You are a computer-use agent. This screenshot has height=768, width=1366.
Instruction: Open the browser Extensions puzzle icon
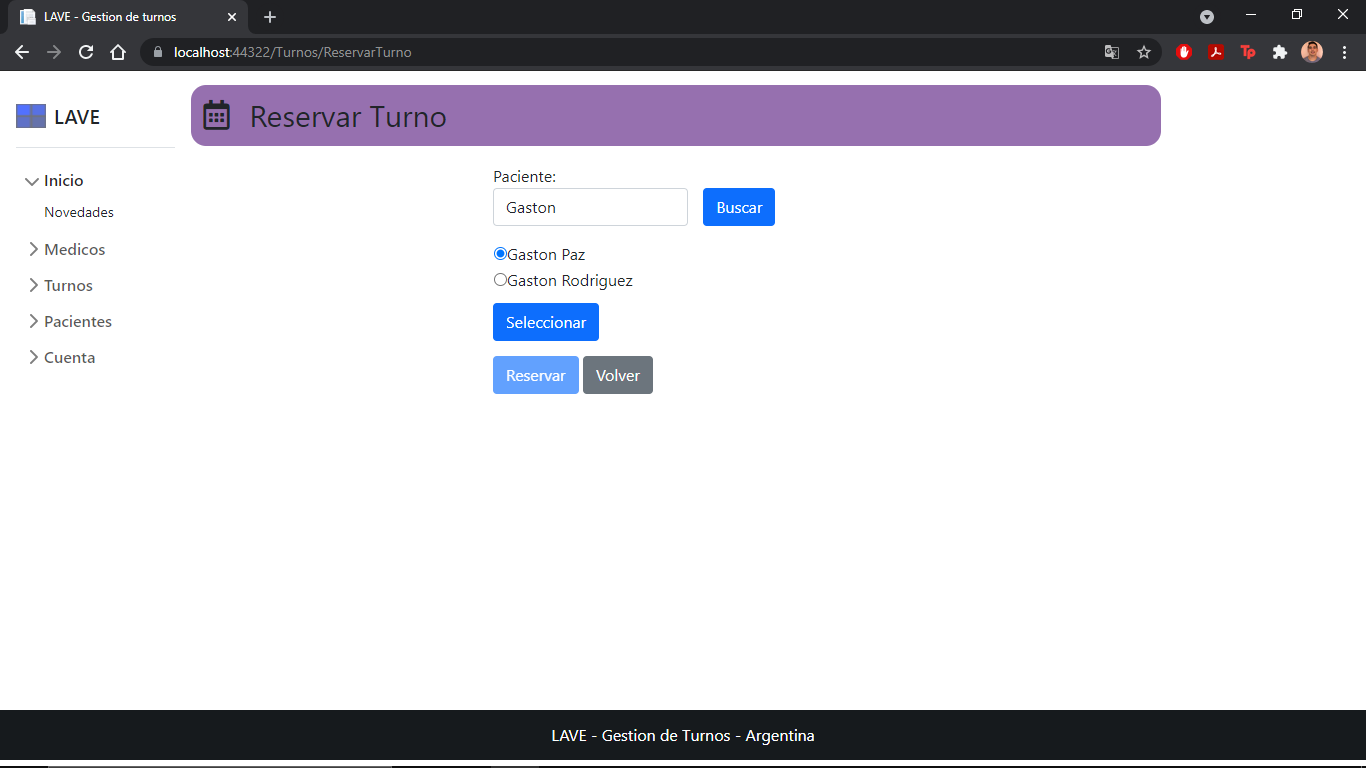tap(1280, 52)
